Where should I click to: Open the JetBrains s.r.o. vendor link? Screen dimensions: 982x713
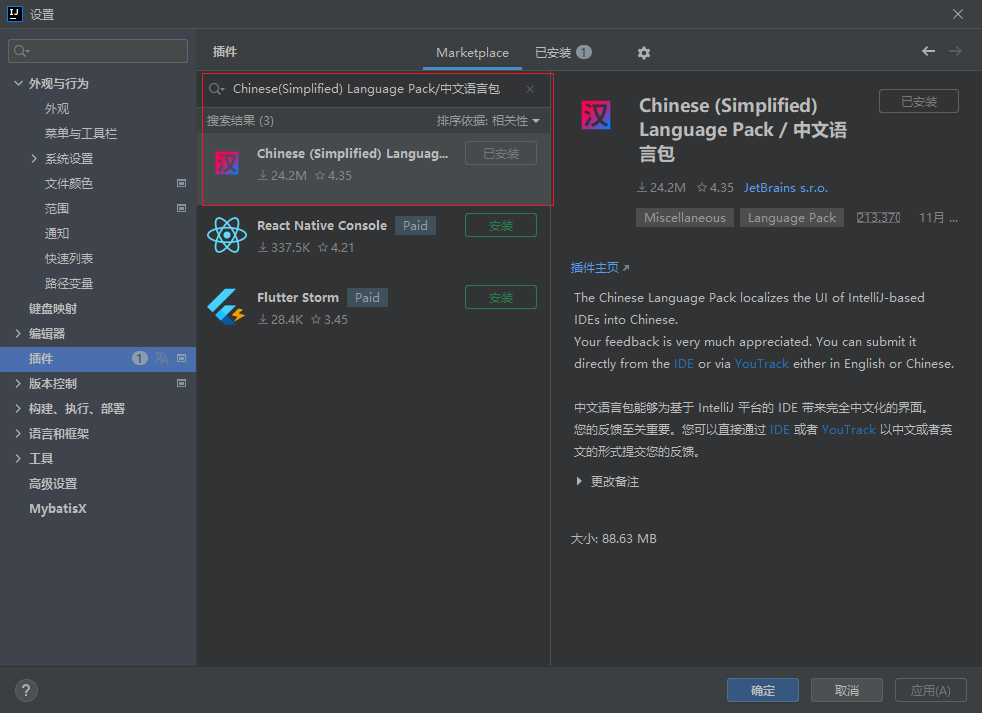pyautogui.click(x=785, y=187)
